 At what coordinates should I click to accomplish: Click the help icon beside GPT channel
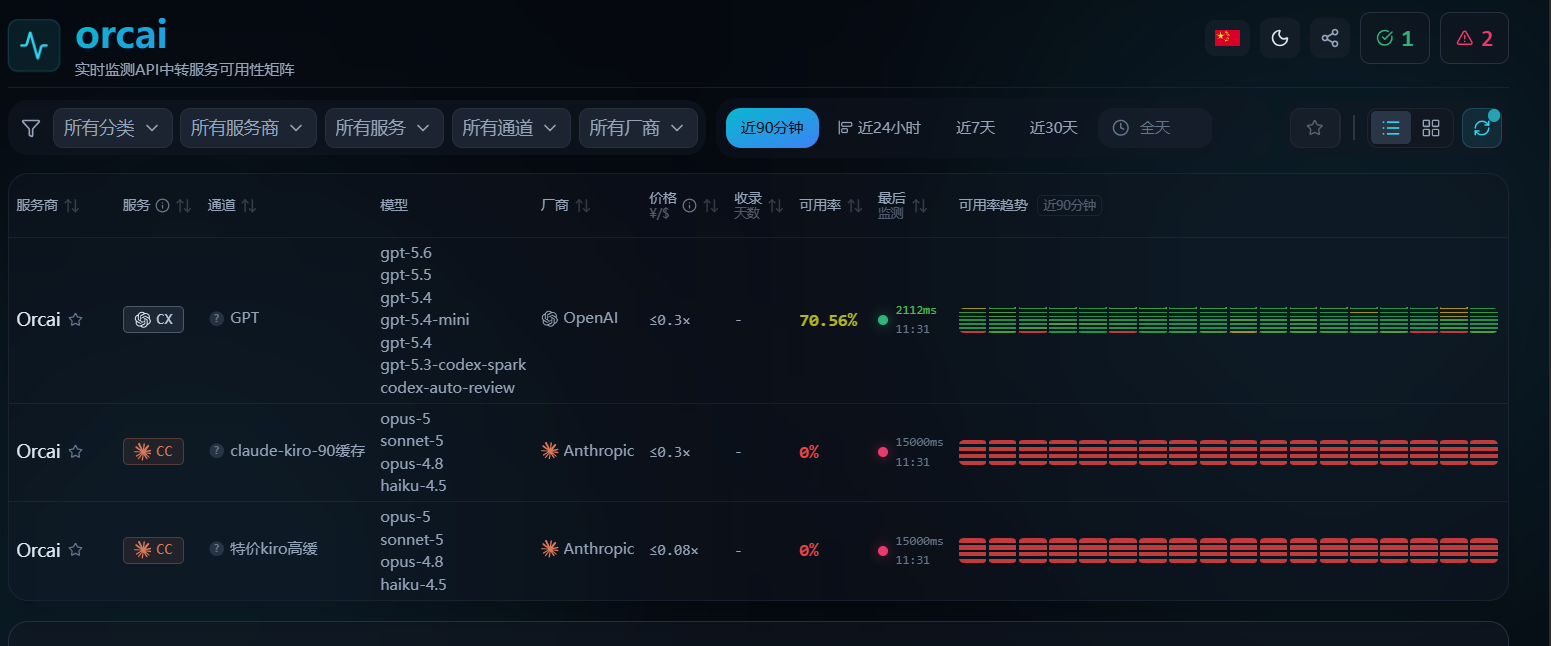(x=216, y=318)
